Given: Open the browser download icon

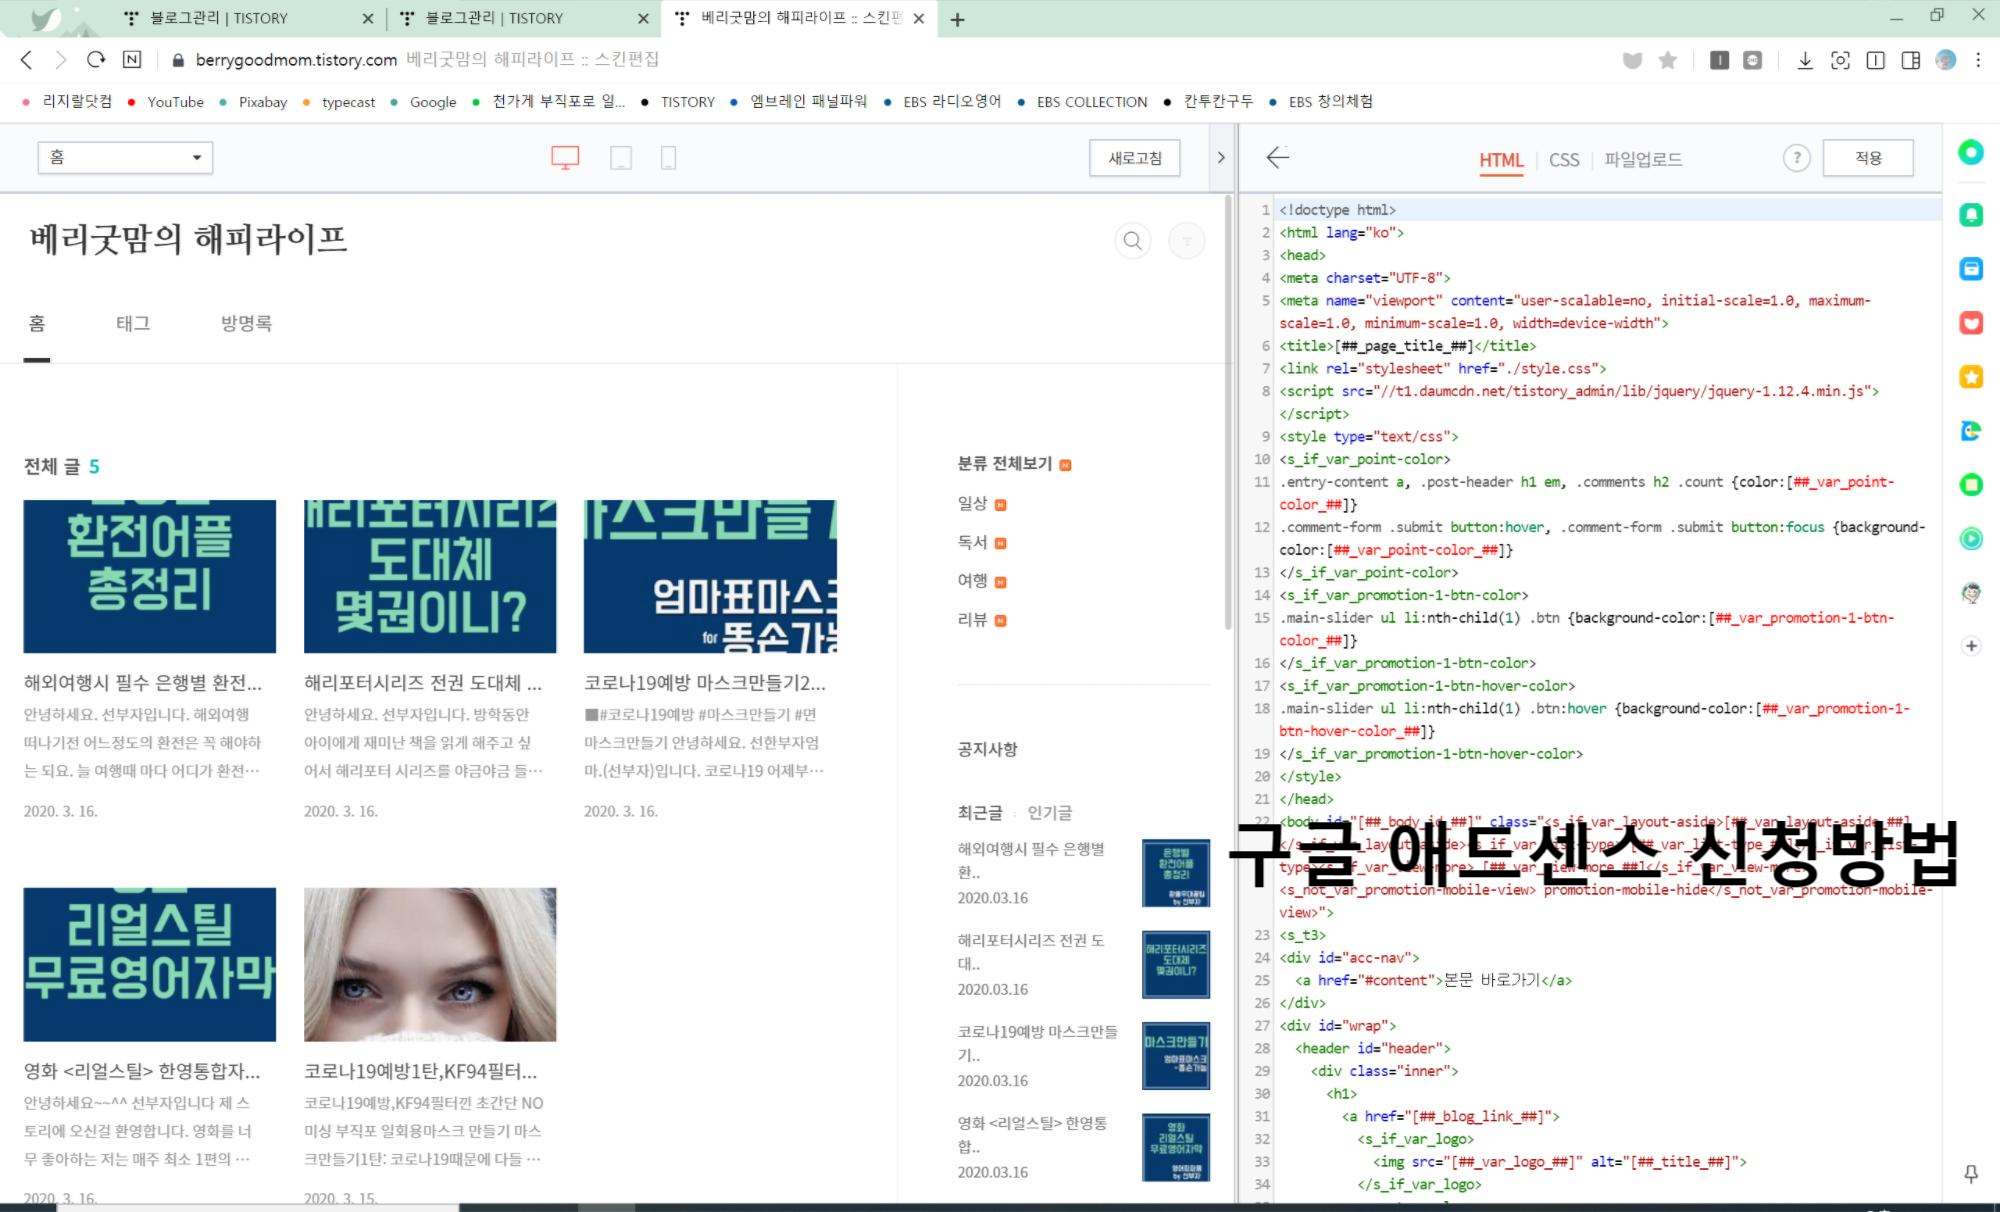Looking at the screenshot, I should point(1804,61).
